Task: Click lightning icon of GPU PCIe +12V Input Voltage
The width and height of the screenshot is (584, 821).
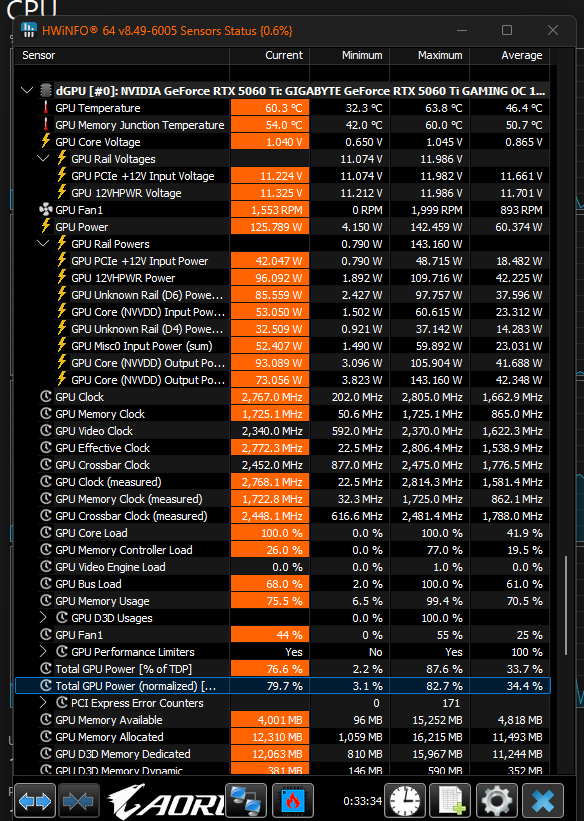Action: click(x=62, y=175)
